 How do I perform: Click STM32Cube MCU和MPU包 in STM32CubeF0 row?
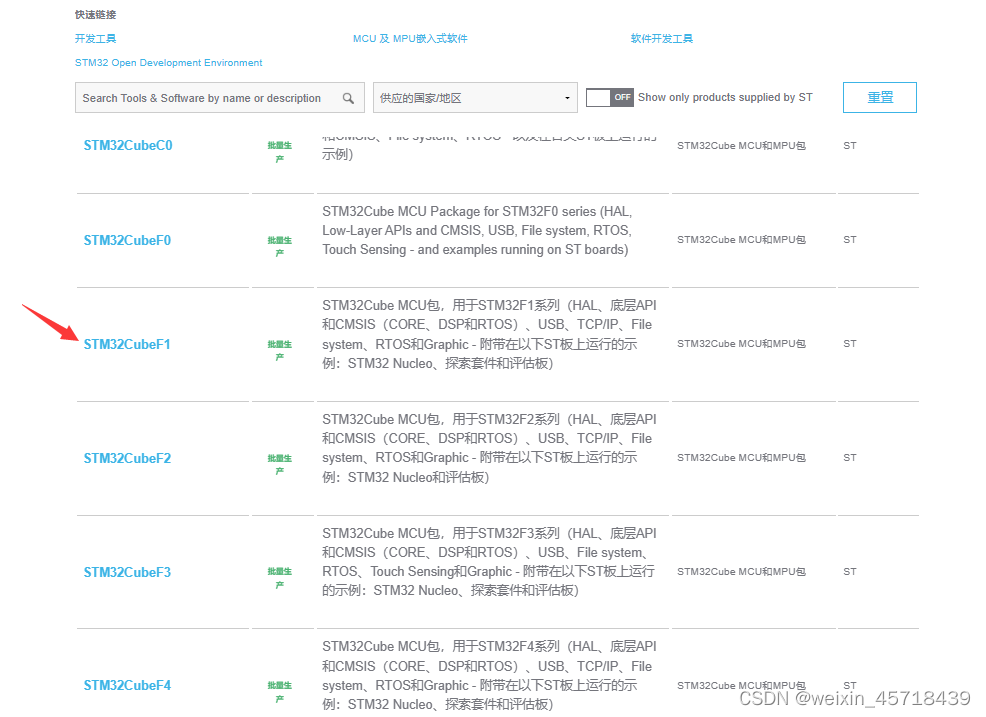(741, 240)
